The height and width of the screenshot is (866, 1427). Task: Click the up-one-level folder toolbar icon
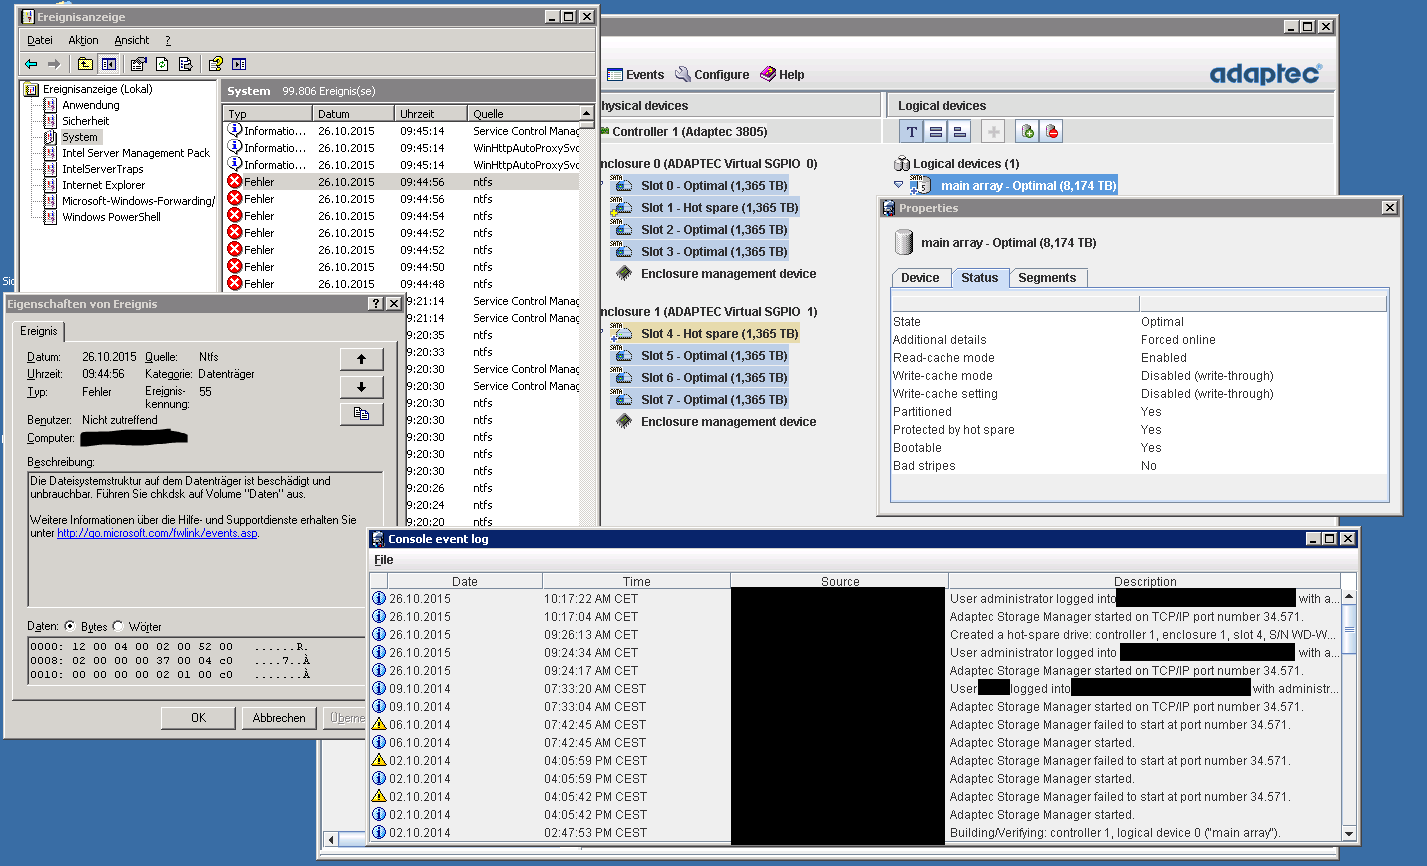click(85, 64)
